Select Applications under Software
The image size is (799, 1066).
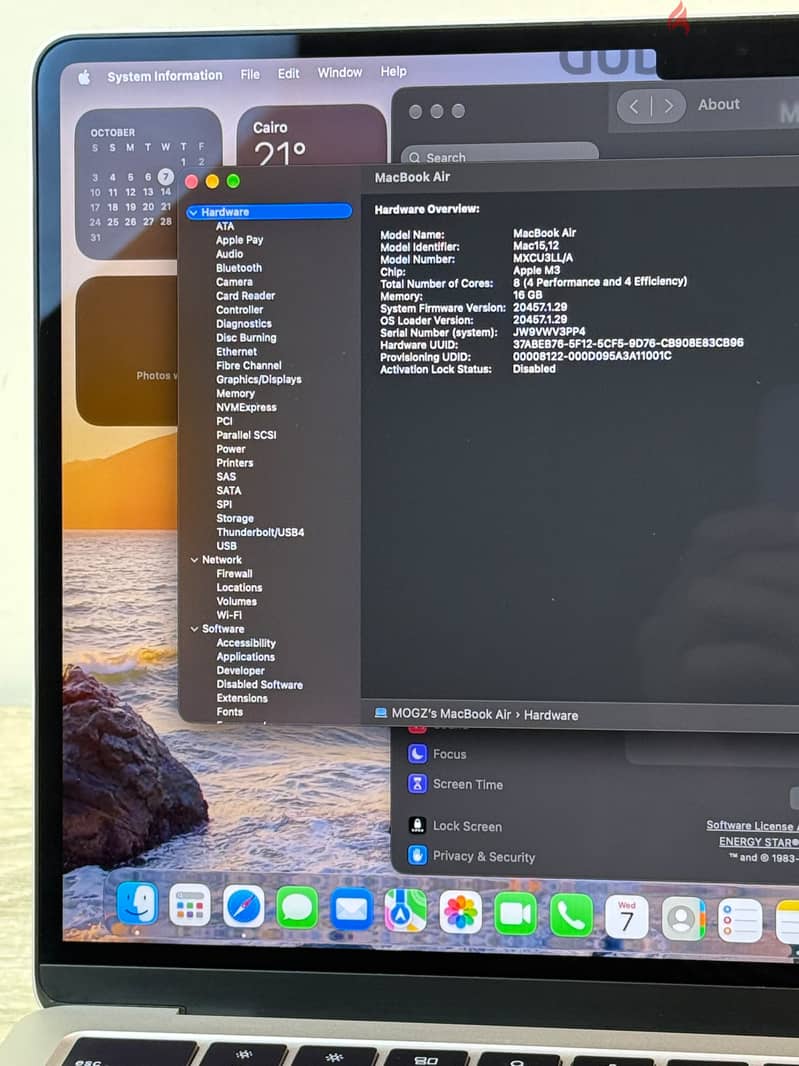click(245, 657)
